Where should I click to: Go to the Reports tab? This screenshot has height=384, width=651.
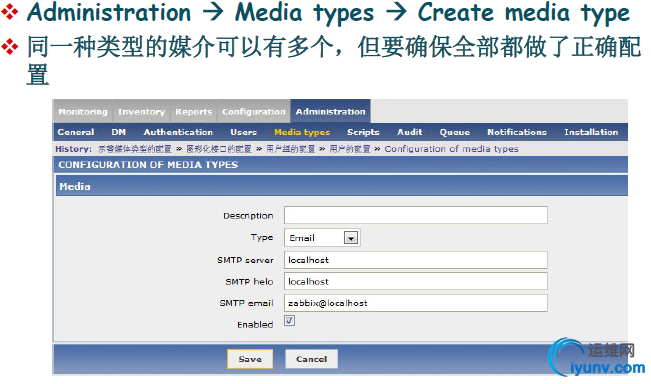[x=193, y=112]
